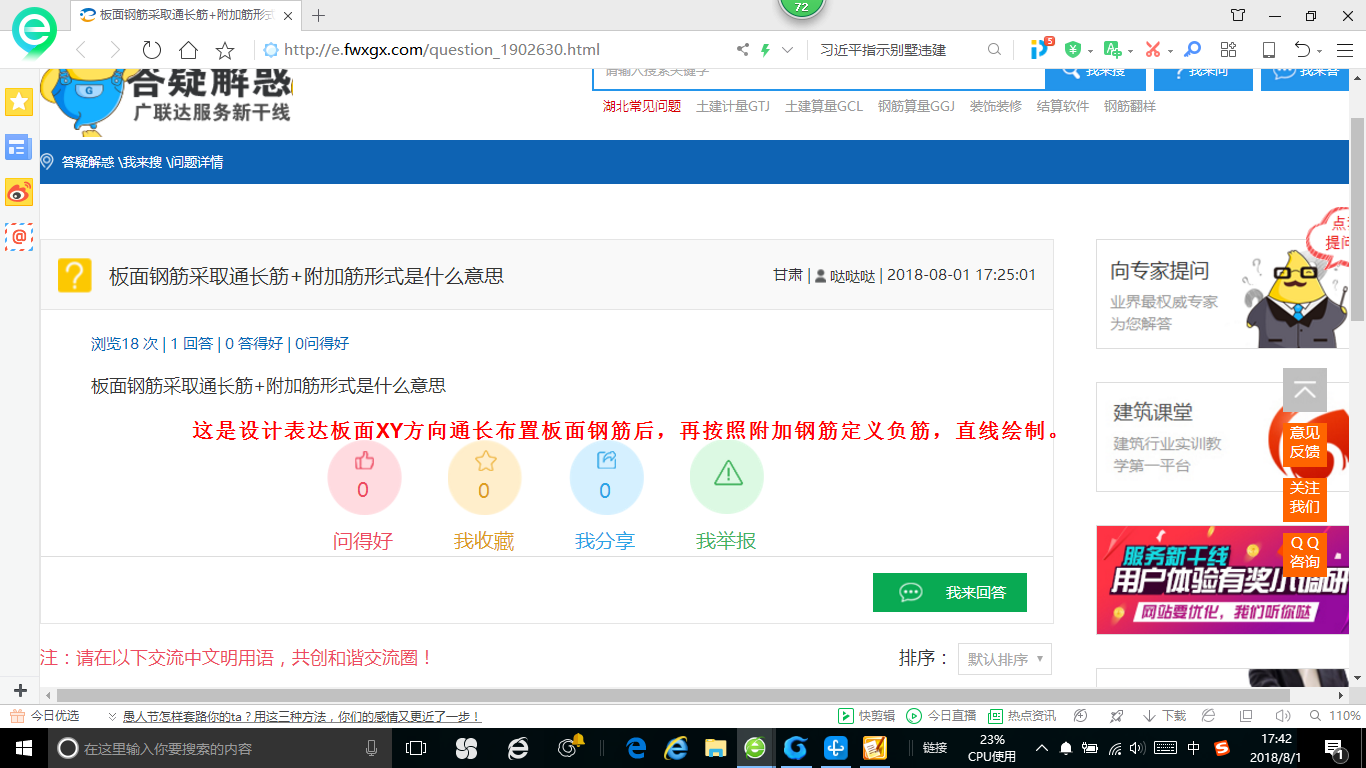Click the 我收藏 star circle
1366x768 pixels.
point(485,478)
